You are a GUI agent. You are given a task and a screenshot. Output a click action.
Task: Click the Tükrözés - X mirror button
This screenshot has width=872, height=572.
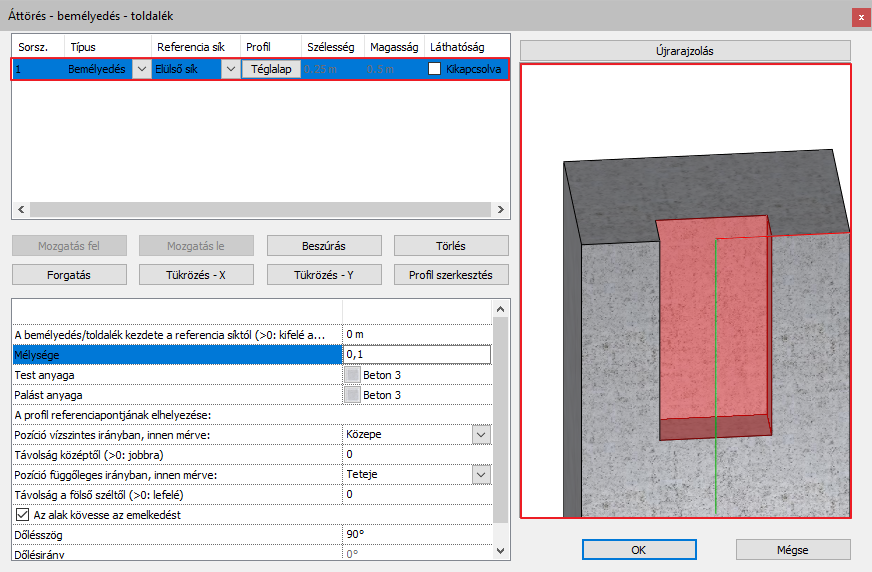196,275
